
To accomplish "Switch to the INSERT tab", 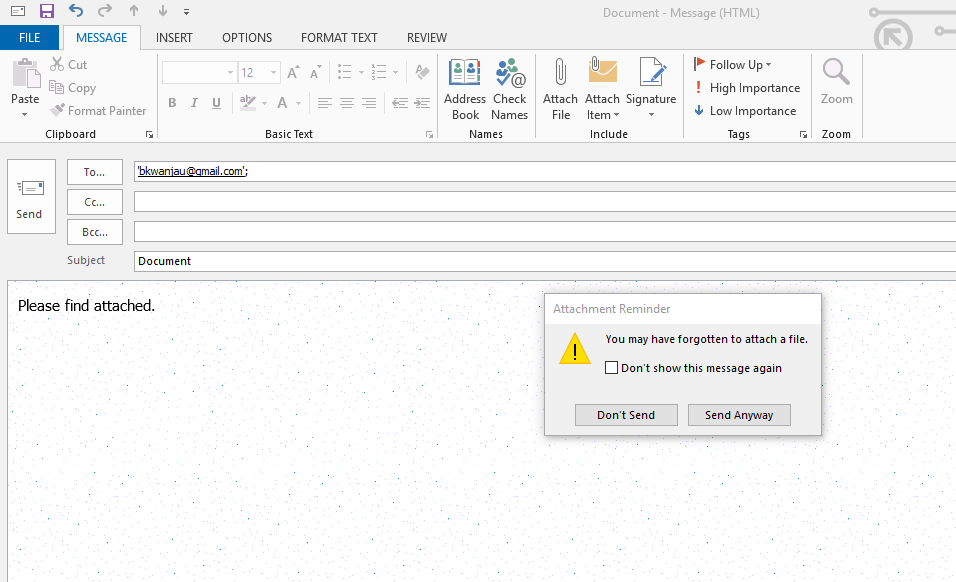I will (x=174, y=38).
